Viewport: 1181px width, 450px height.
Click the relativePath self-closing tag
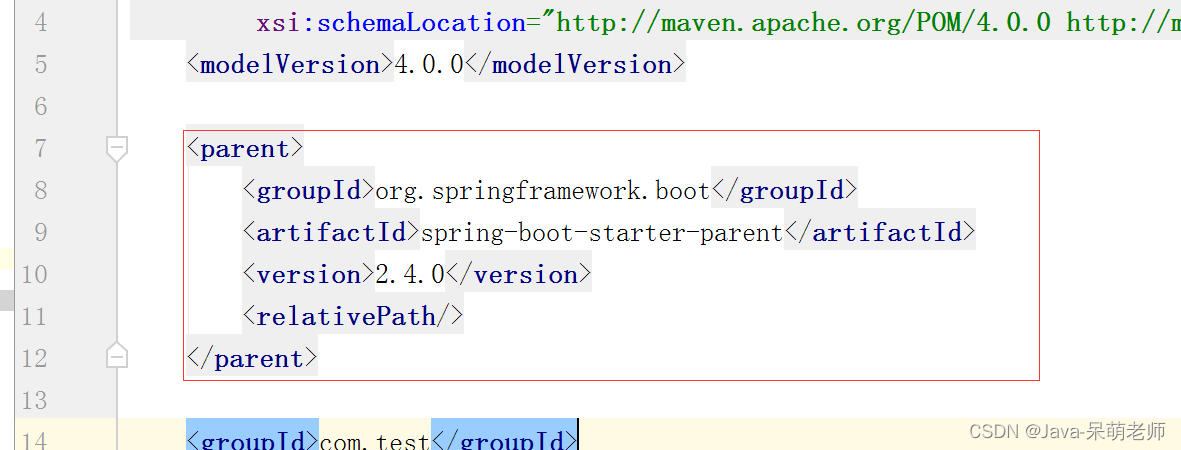352,317
